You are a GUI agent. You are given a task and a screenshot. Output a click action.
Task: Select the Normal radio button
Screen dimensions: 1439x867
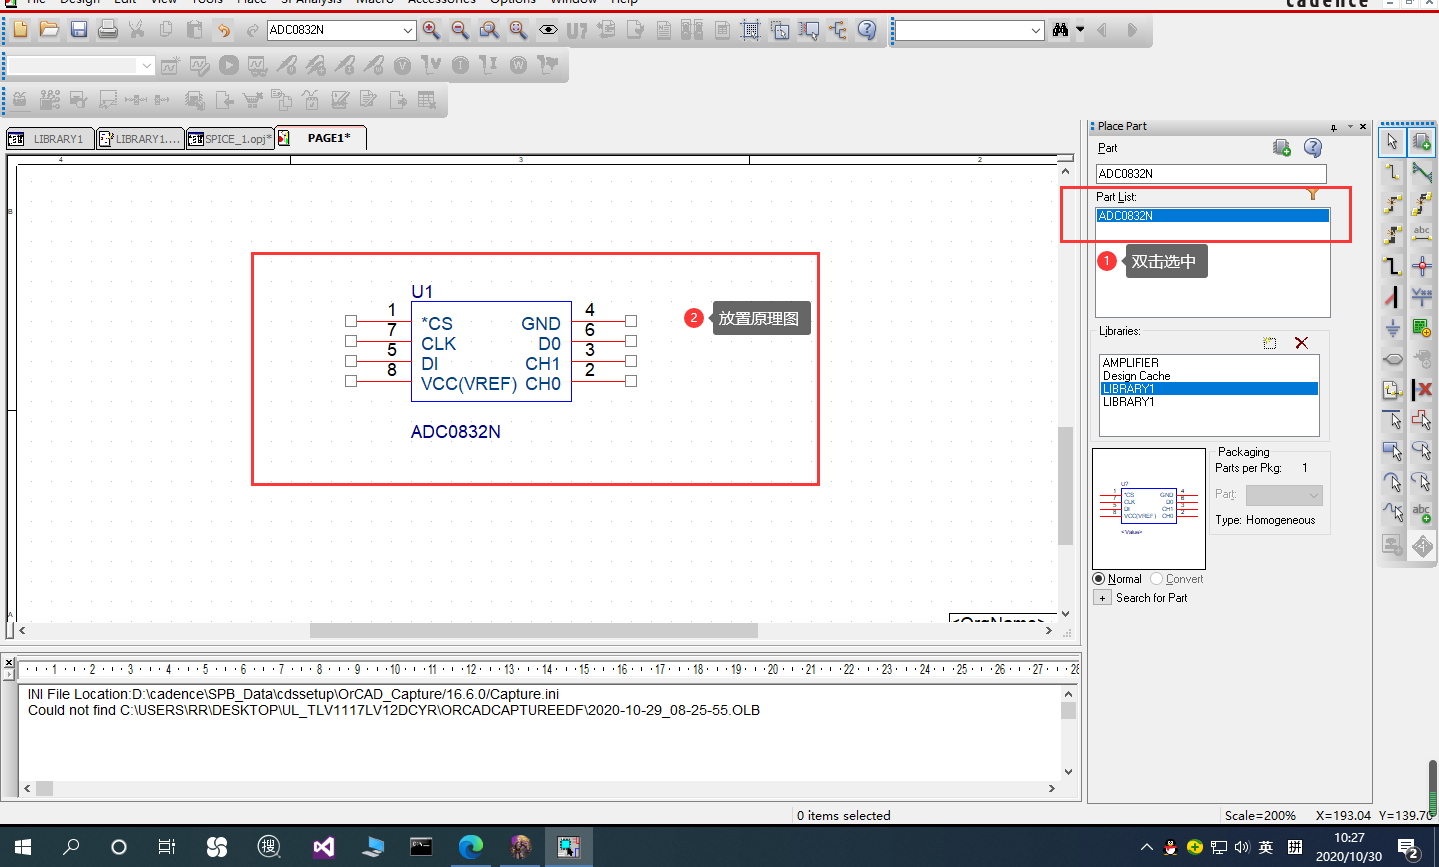click(1099, 579)
